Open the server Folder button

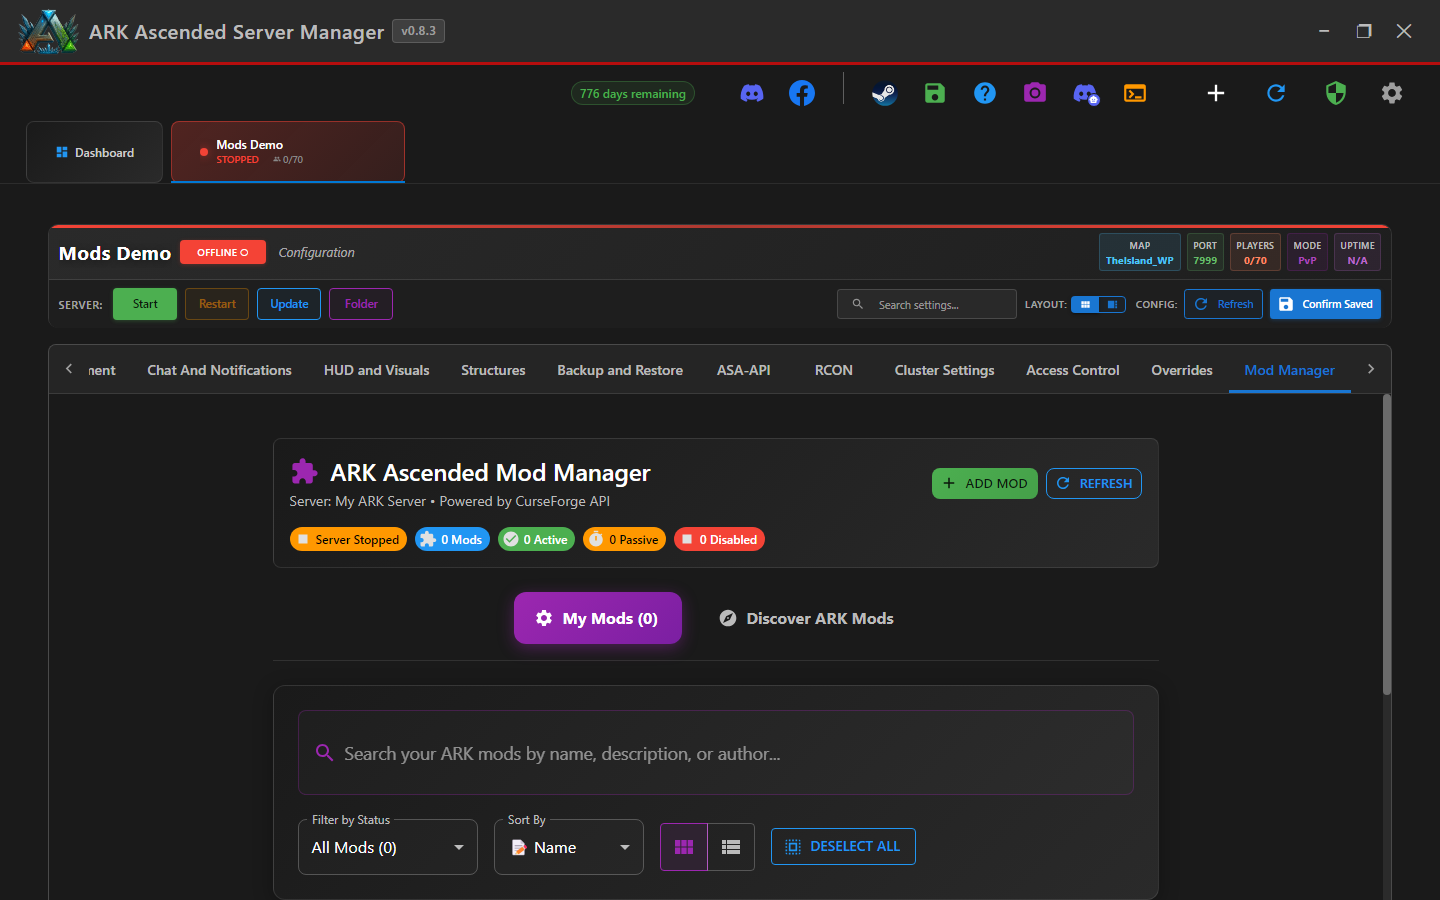[361, 304]
